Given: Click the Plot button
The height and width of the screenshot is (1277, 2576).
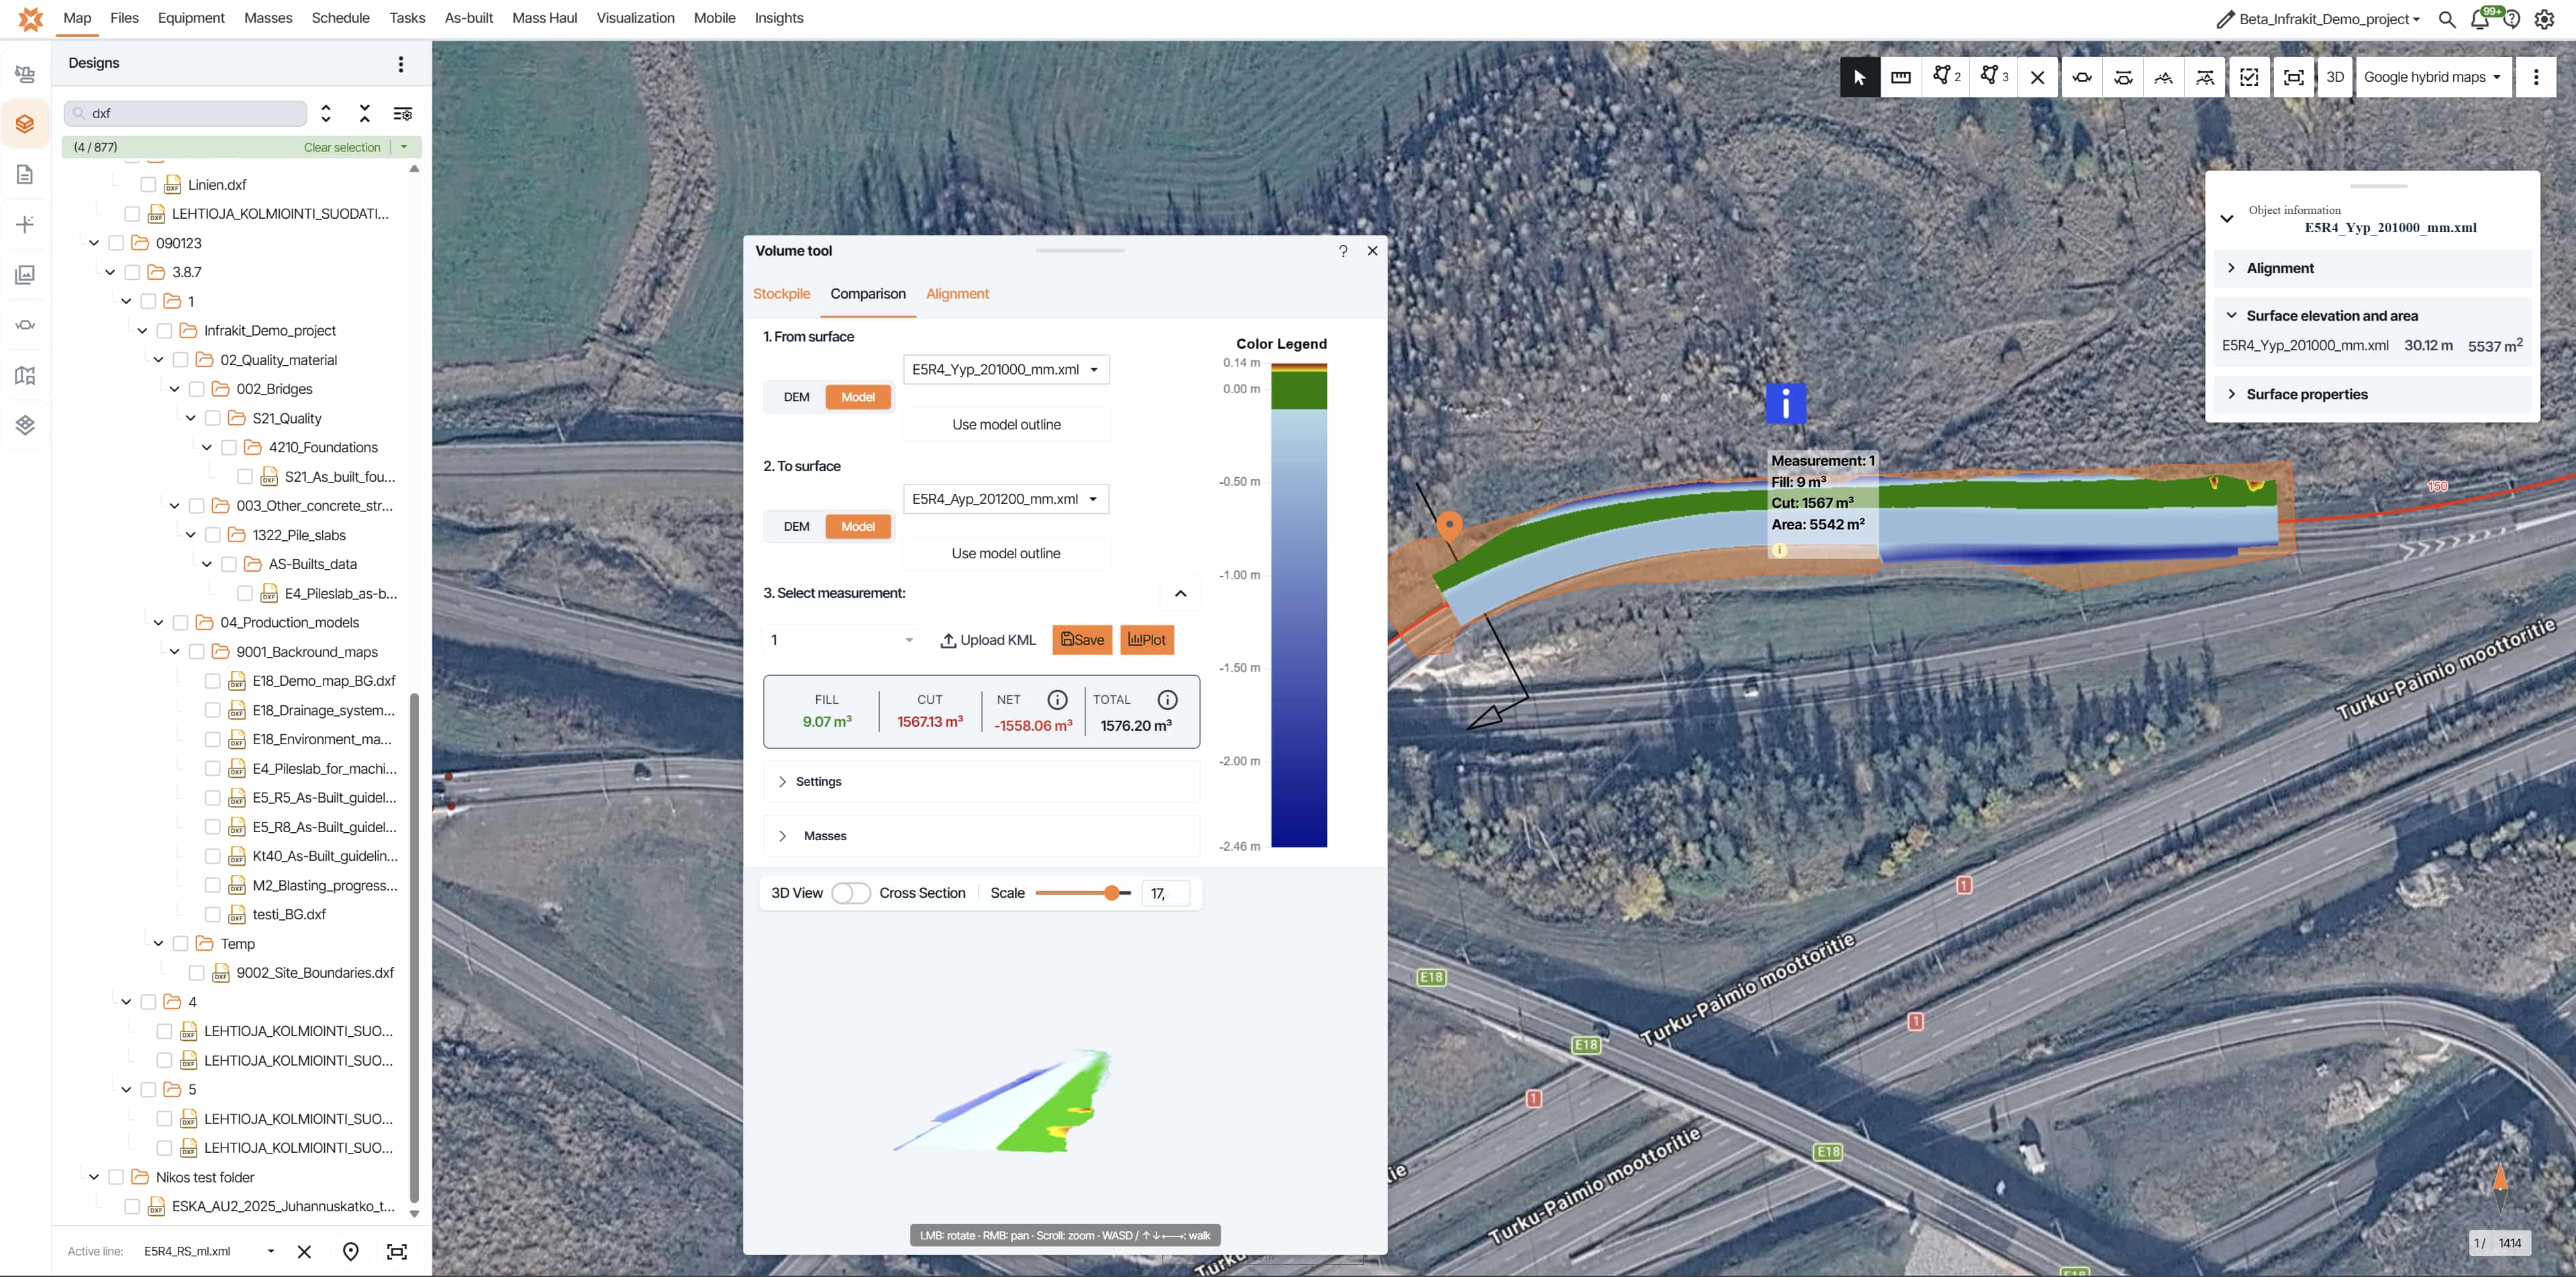Looking at the screenshot, I should click(1146, 640).
